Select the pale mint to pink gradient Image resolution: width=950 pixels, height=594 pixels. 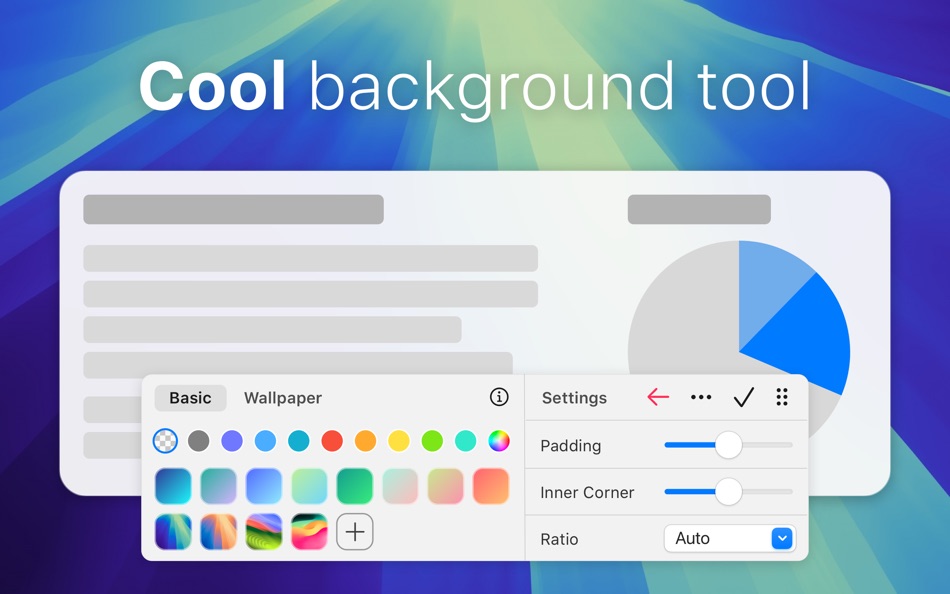click(400, 486)
